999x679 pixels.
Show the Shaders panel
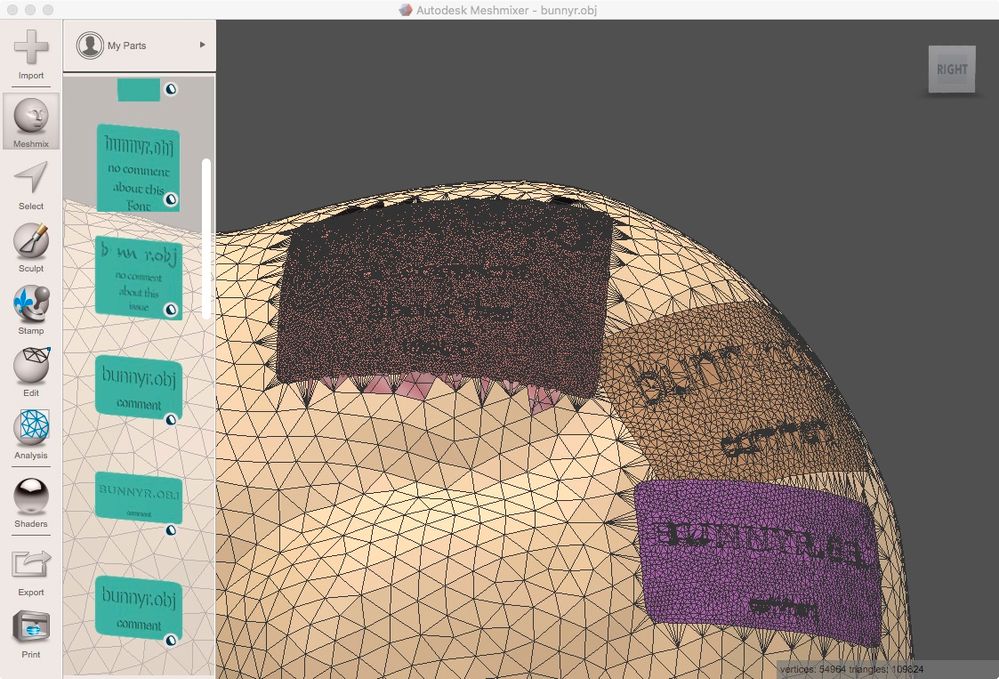(x=31, y=503)
